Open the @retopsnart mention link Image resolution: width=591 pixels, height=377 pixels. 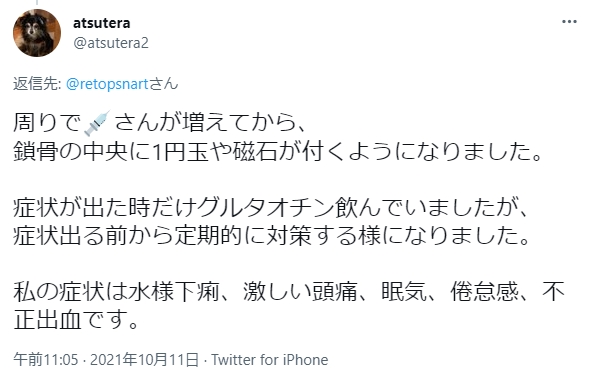(107, 84)
